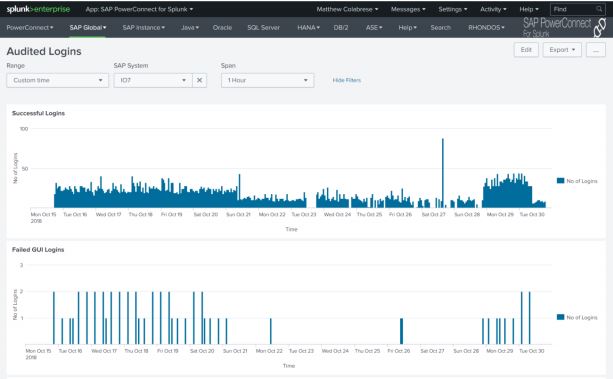
Task: Open the App: SAP PowerConnect for Splunk menu
Action: [x=139, y=9]
